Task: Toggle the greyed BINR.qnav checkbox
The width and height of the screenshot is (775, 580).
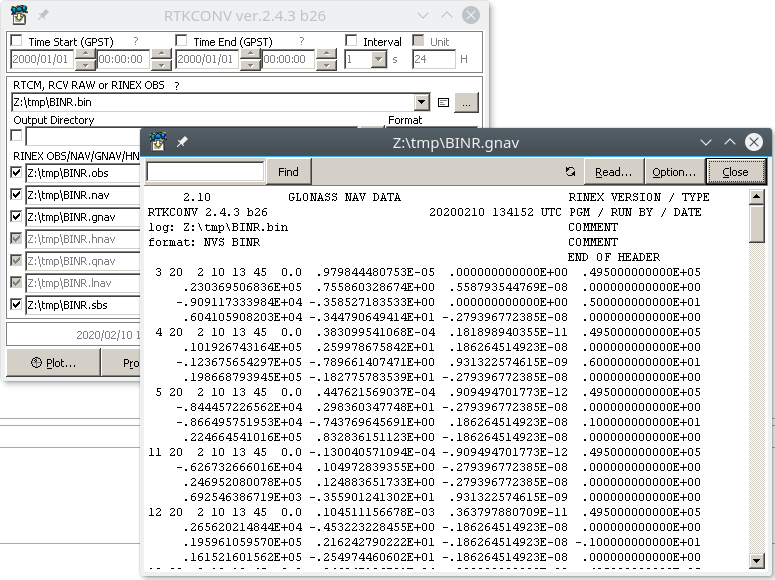Action: tap(16, 260)
